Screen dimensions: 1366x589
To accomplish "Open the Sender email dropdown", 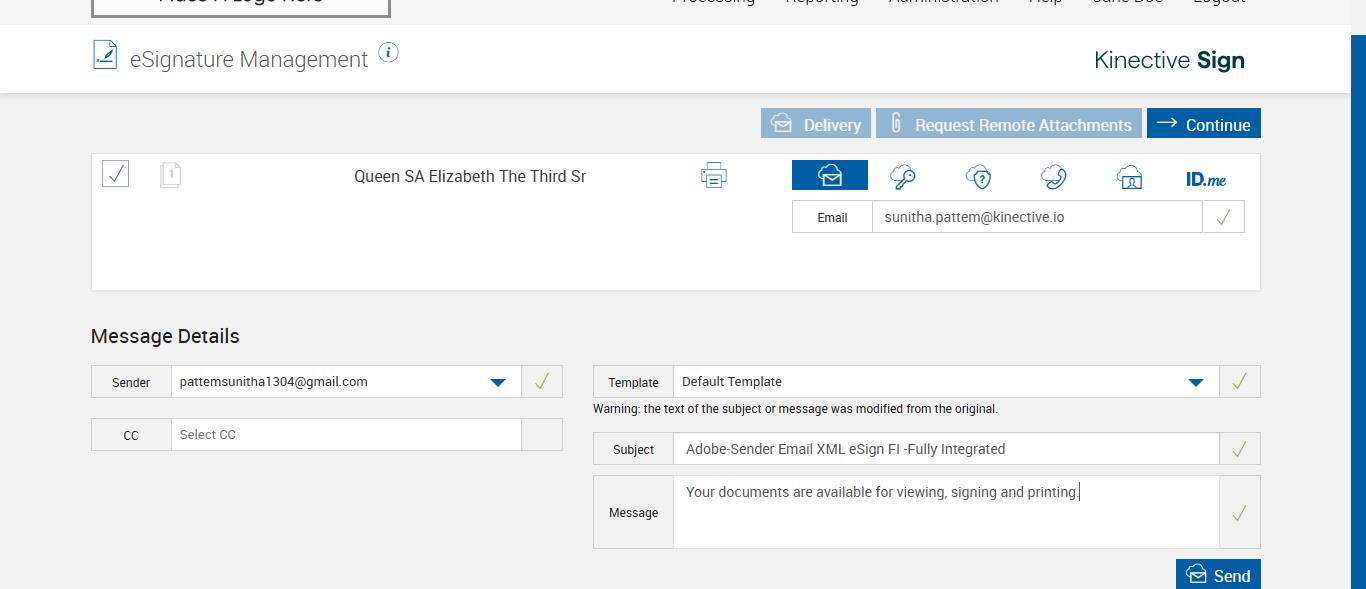I will (497, 382).
